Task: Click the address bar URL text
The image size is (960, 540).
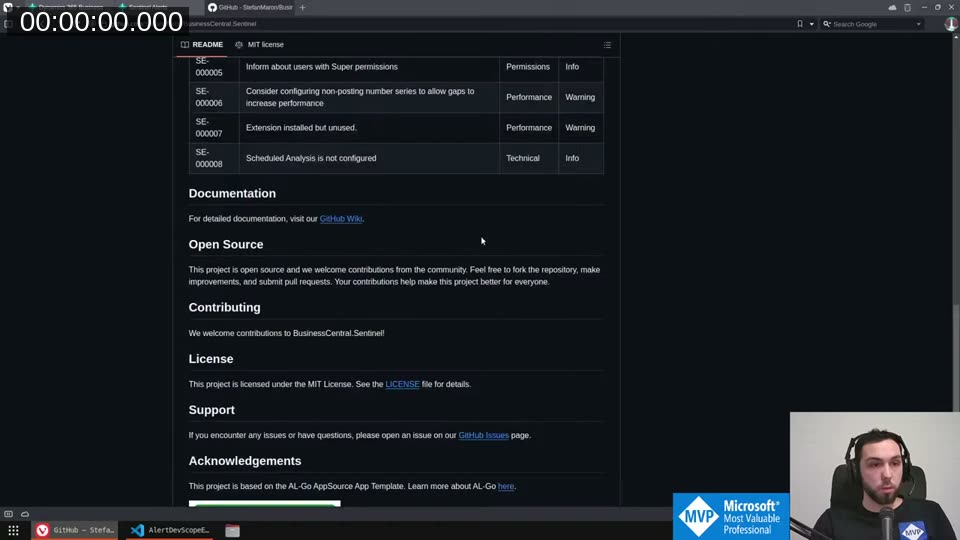Action: (222, 24)
